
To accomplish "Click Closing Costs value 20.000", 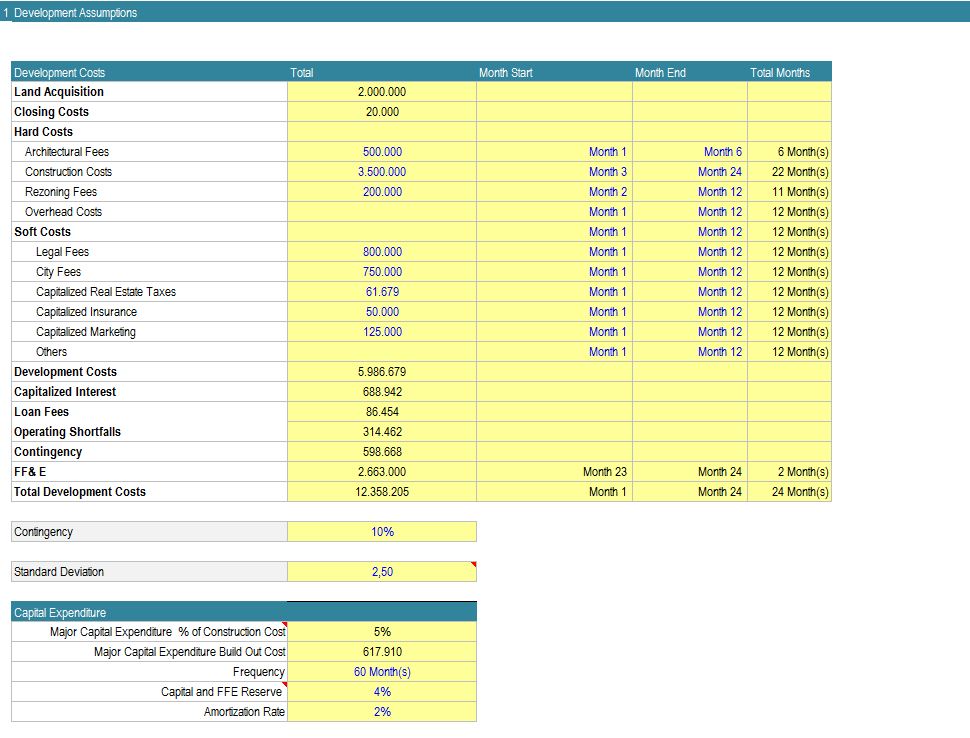I will (382, 111).
